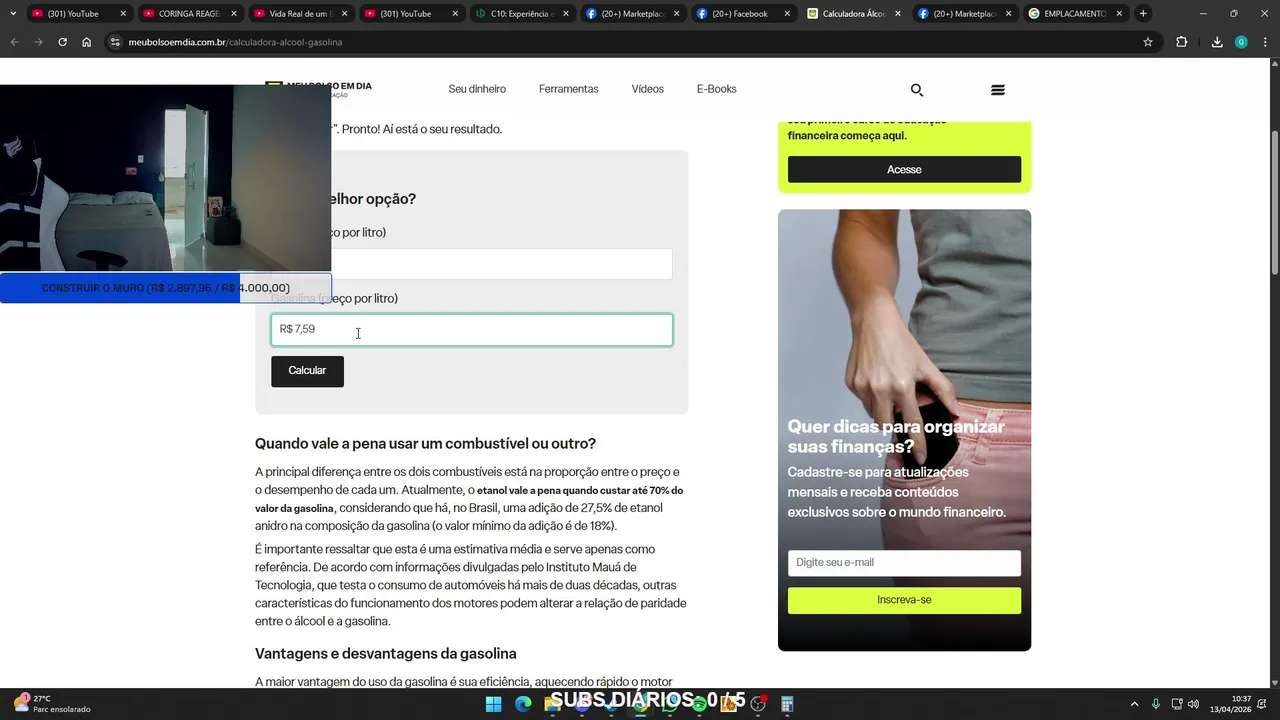Click the page vertical scrollbar

[1274, 203]
